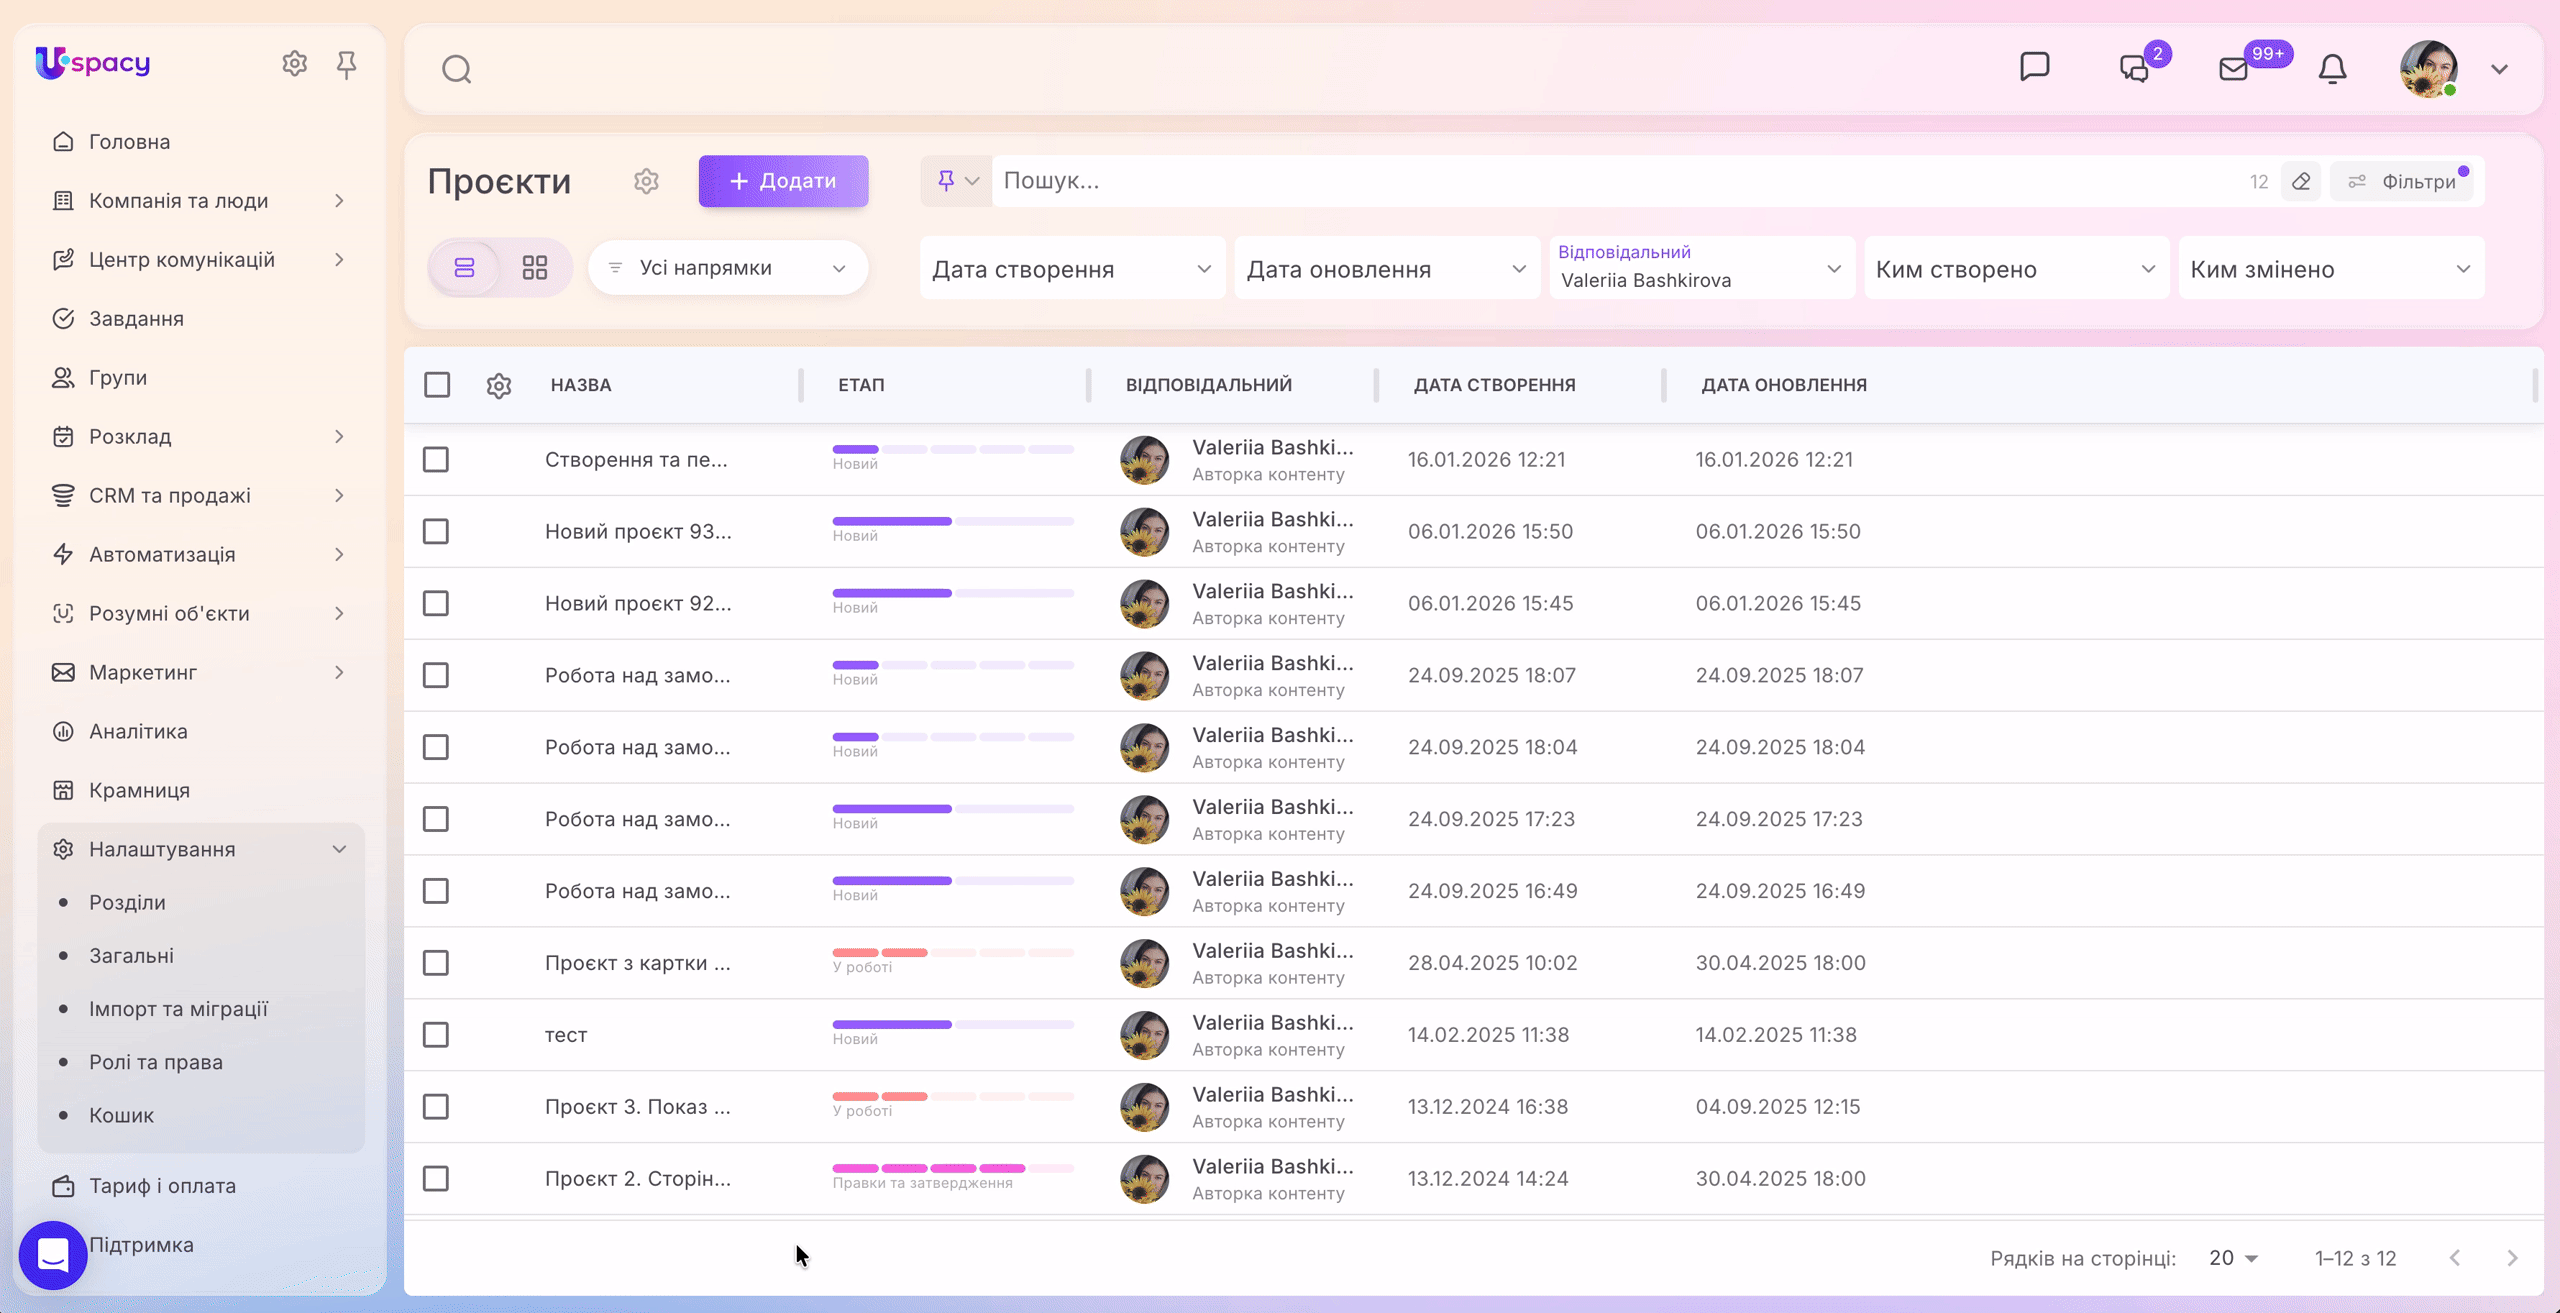The height and width of the screenshot is (1313, 2560).
Task: Click stage progress bar of 'тест' row
Action: pyautogui.click(x=953, y=1025)
